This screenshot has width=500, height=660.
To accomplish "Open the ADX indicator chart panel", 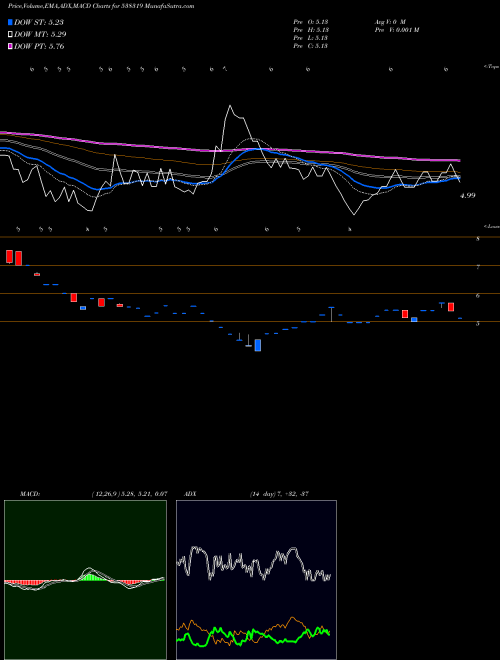I will [256, 580].
